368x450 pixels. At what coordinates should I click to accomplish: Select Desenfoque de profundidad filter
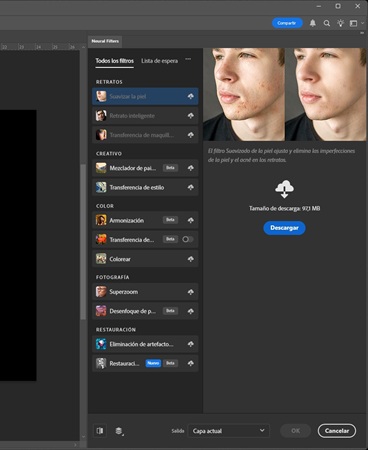pos(145,311)
